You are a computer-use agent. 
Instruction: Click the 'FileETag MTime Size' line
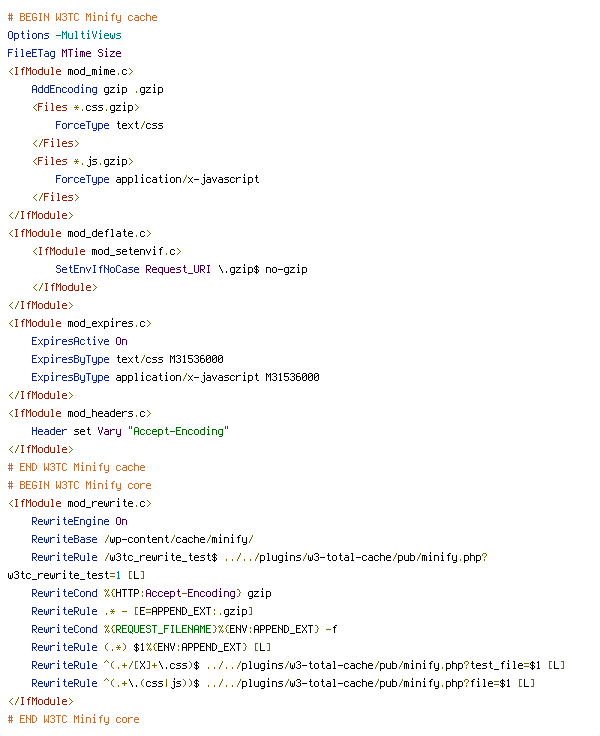point(64,53)
